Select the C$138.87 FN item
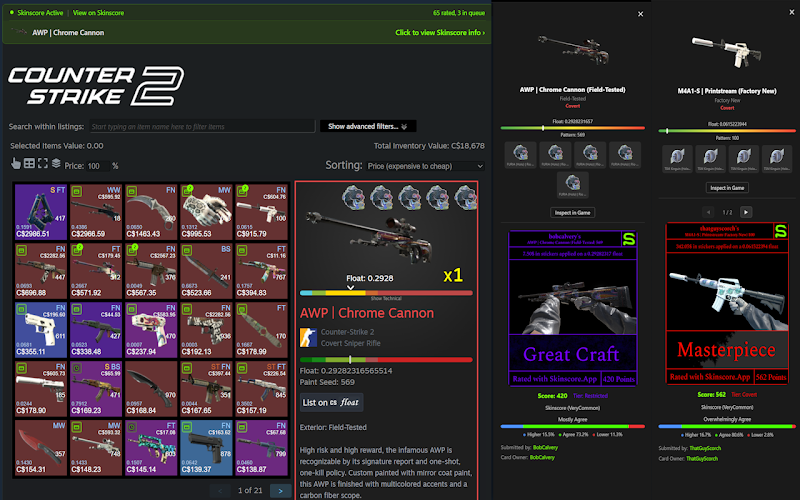Image resolution: width=800 pixels, height=500 pixels. 261,447
